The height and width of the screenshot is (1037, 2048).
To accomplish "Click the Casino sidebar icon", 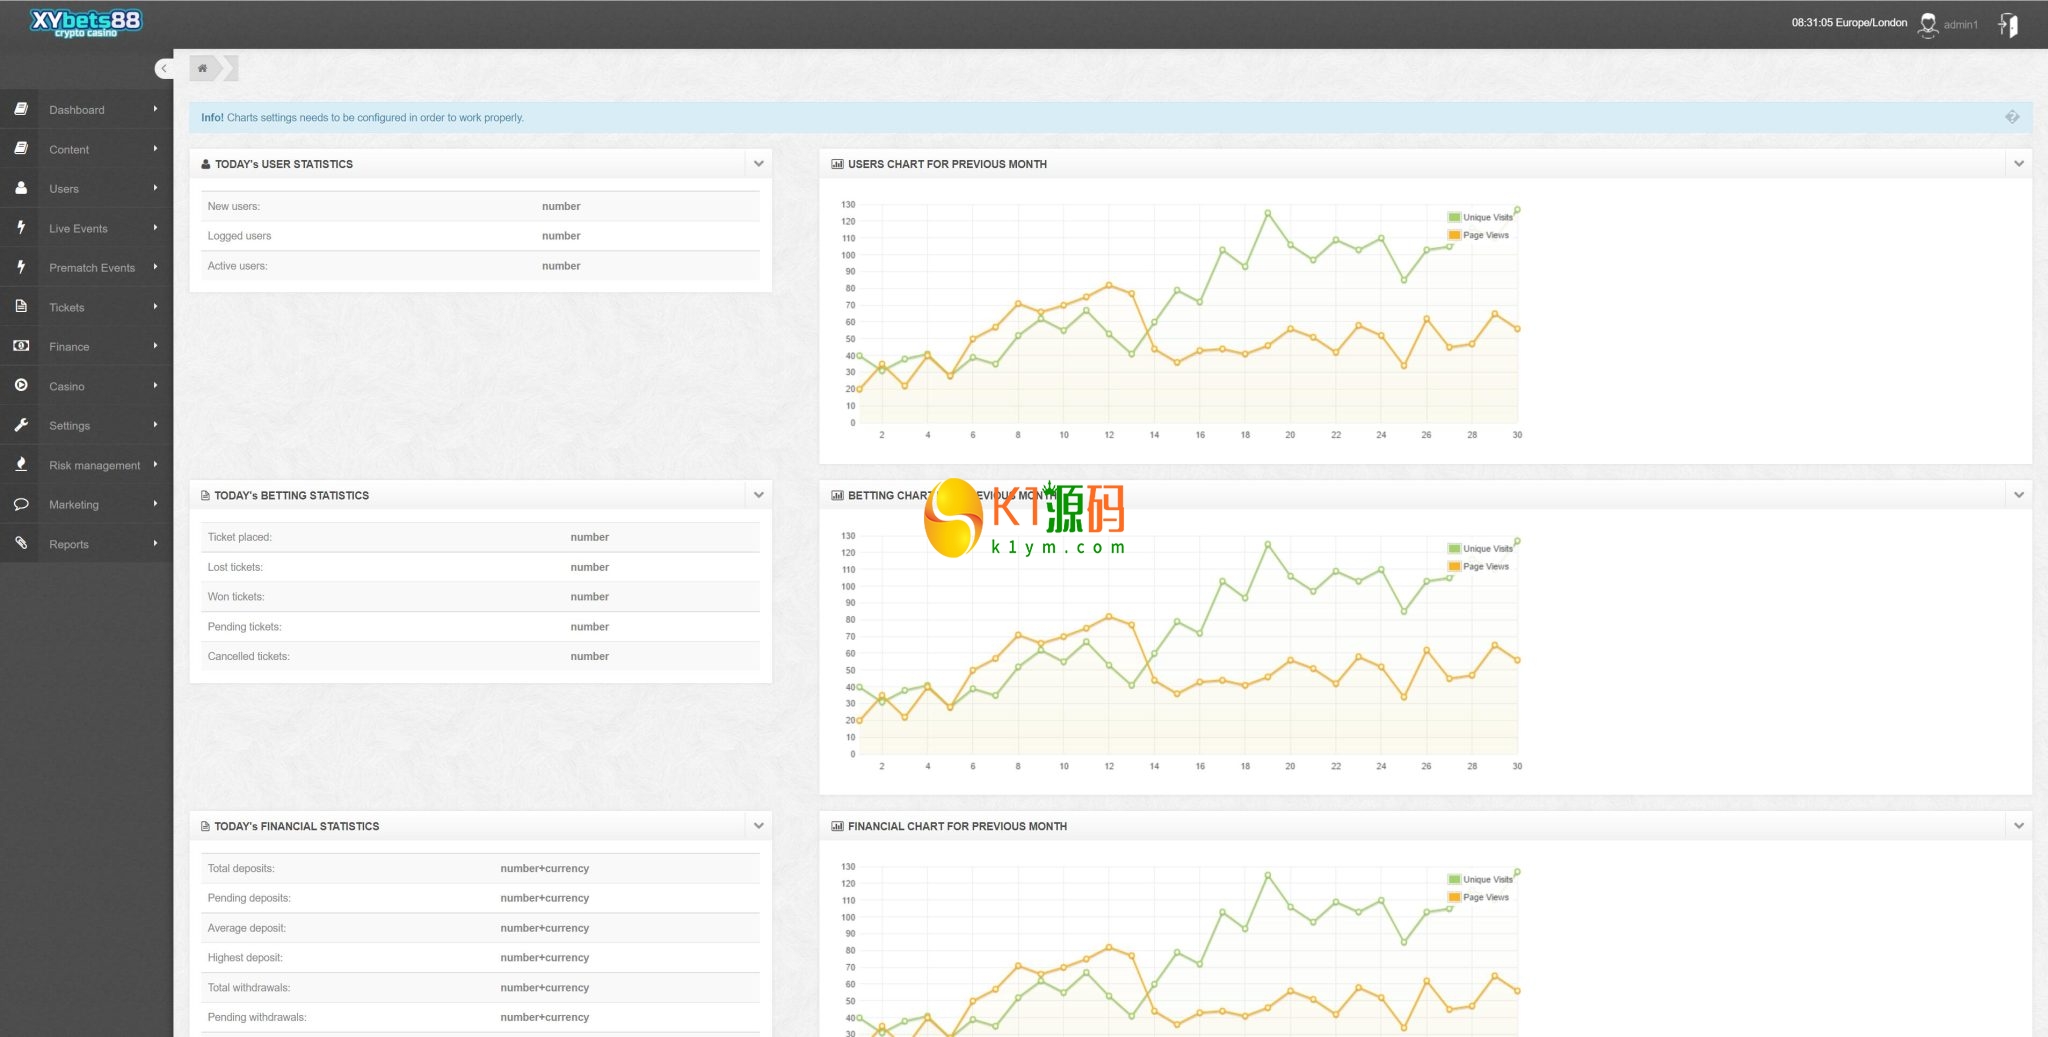I will pos(21,385).
